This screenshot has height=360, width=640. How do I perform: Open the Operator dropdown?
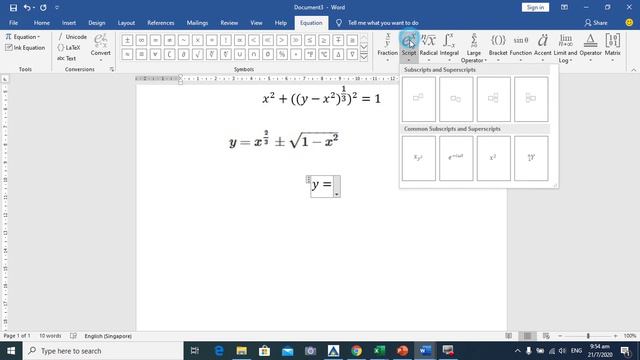tap(591, 48)
